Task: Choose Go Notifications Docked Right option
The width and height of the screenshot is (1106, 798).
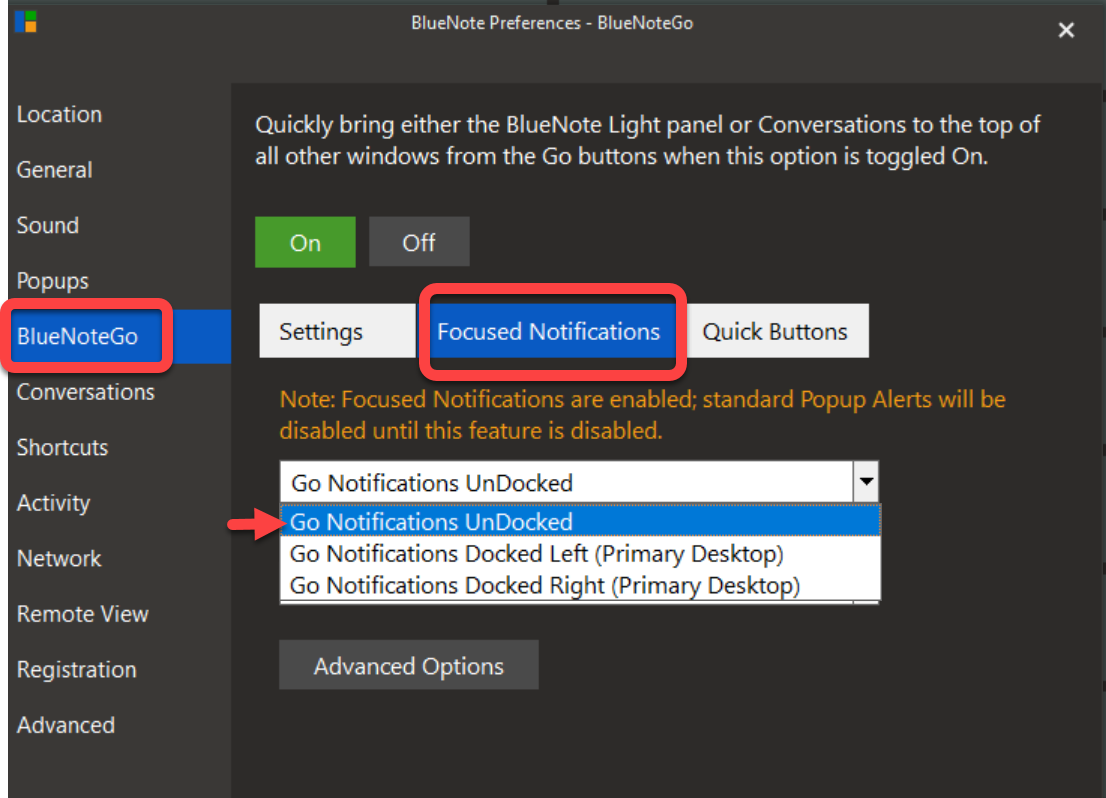Action: [581, 586]
